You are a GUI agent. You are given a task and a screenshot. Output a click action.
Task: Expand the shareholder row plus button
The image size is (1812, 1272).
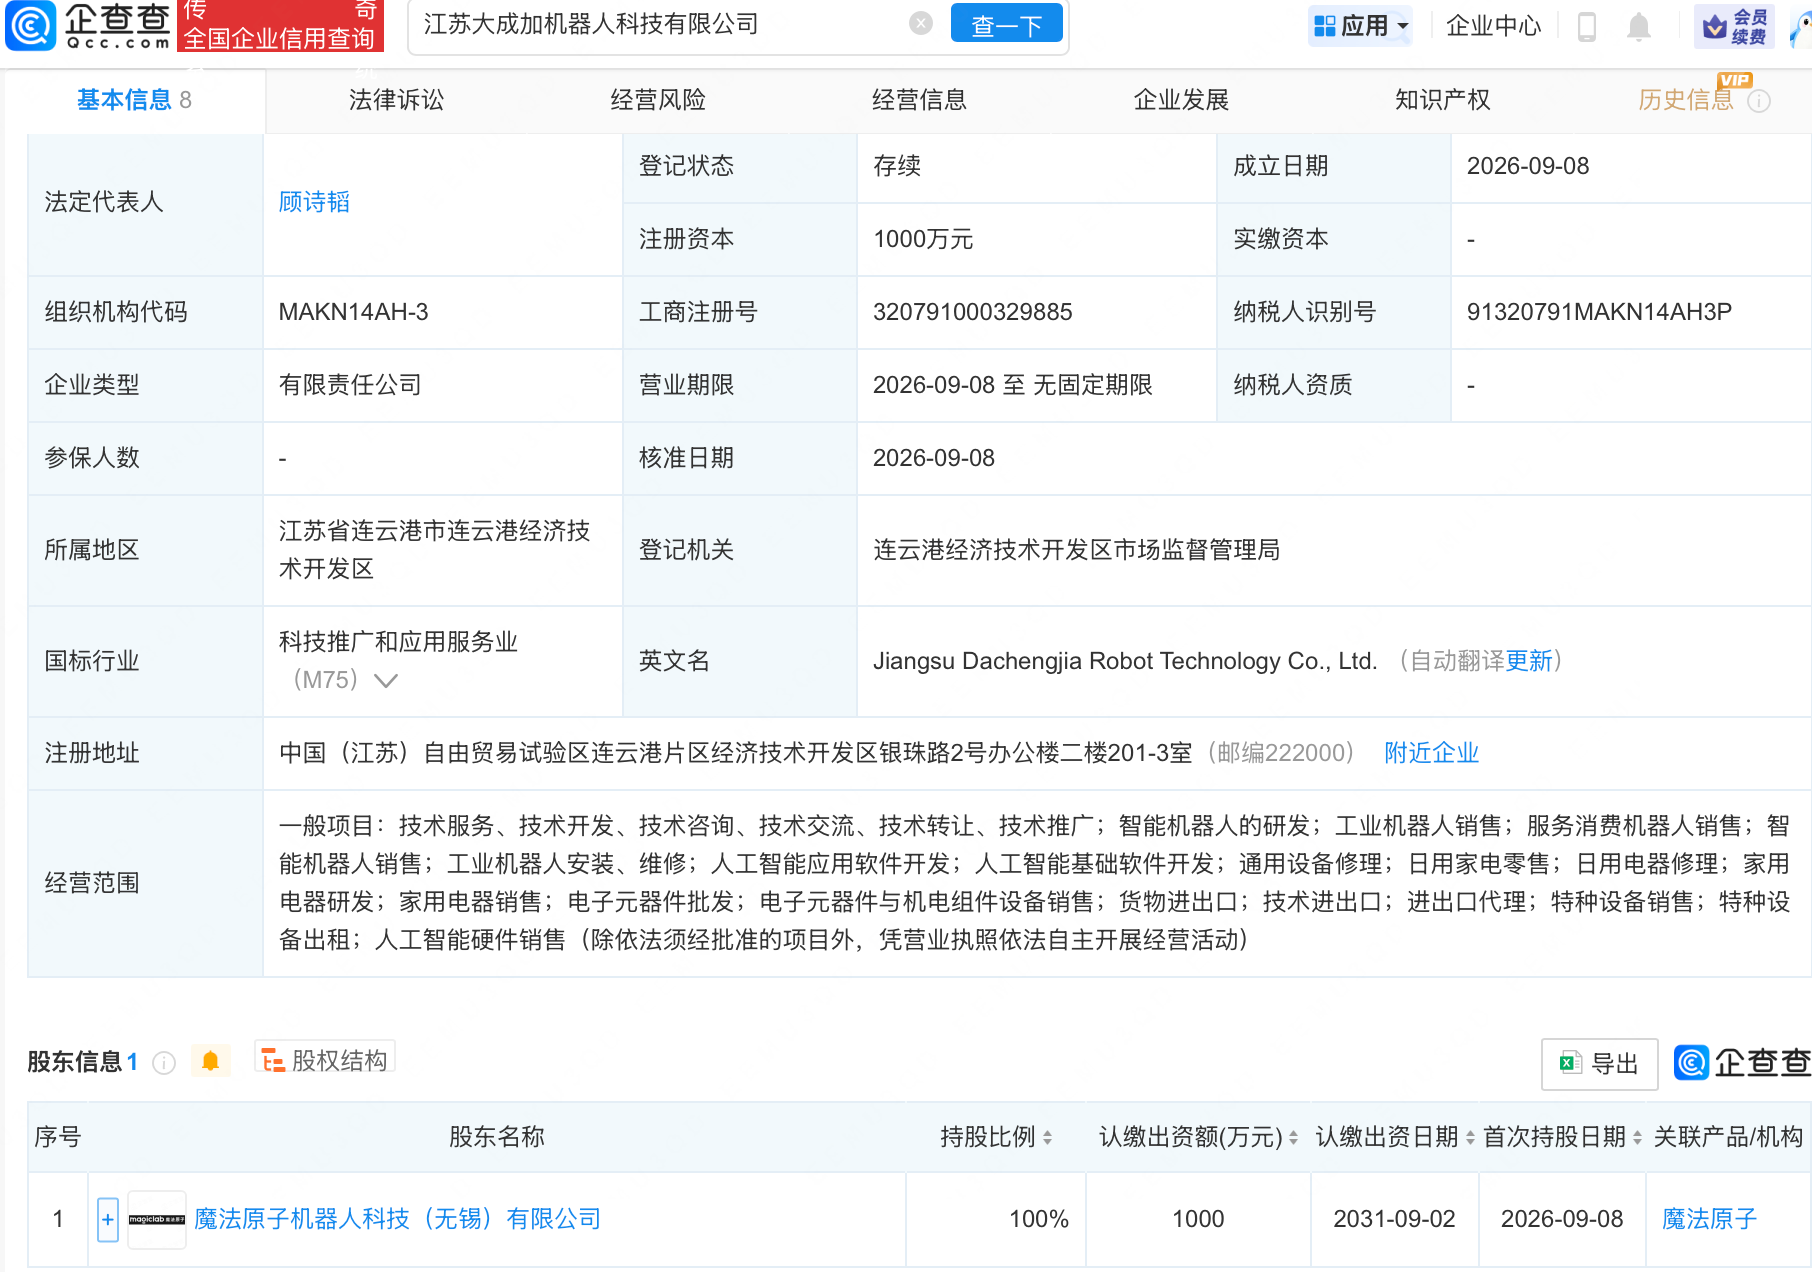click(108, 1219)
